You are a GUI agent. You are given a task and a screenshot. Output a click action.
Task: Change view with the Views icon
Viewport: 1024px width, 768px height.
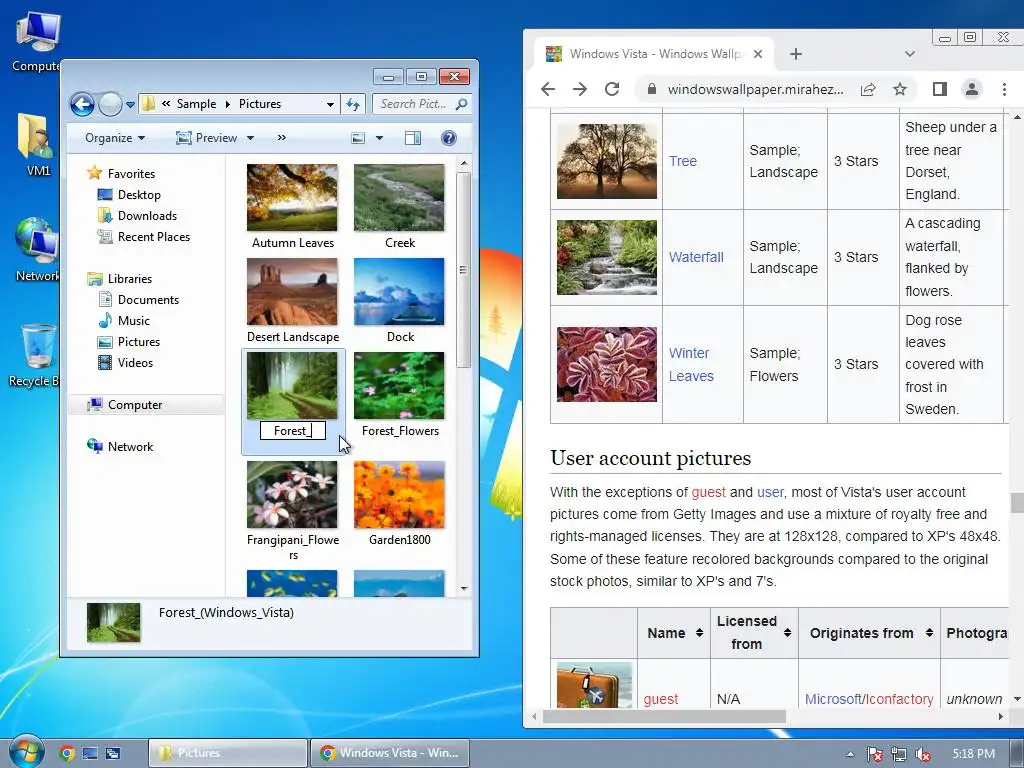(x=358, y=138)
